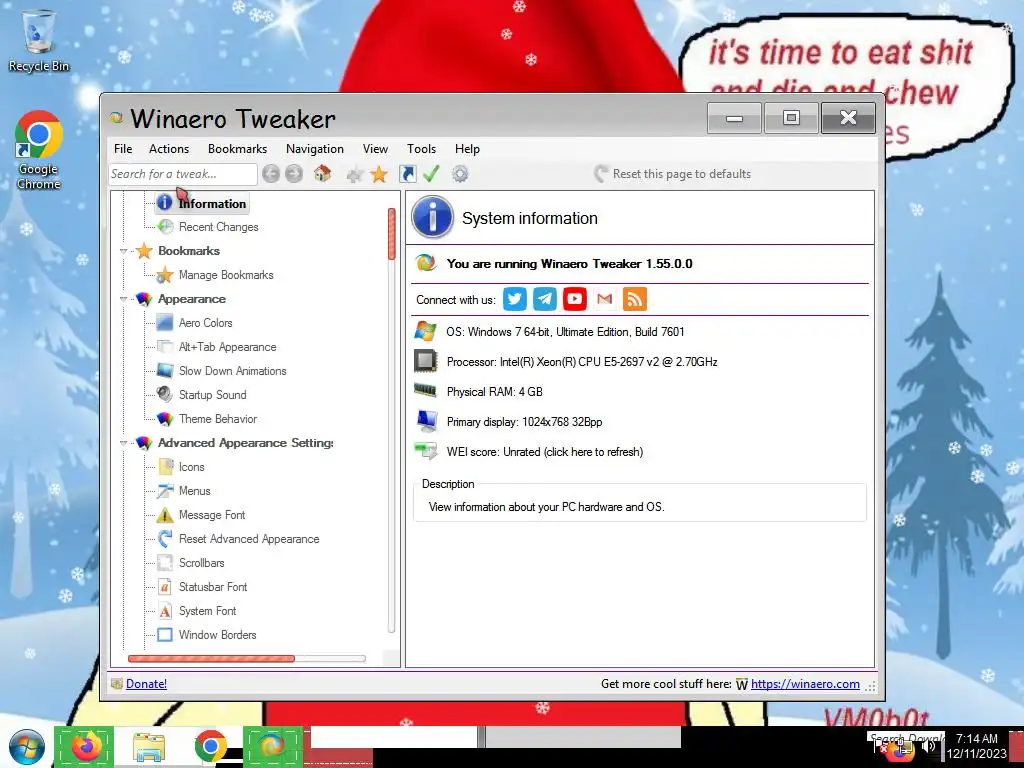Click the tree horizontal scrollbar thumb

(x=212, y=658)
